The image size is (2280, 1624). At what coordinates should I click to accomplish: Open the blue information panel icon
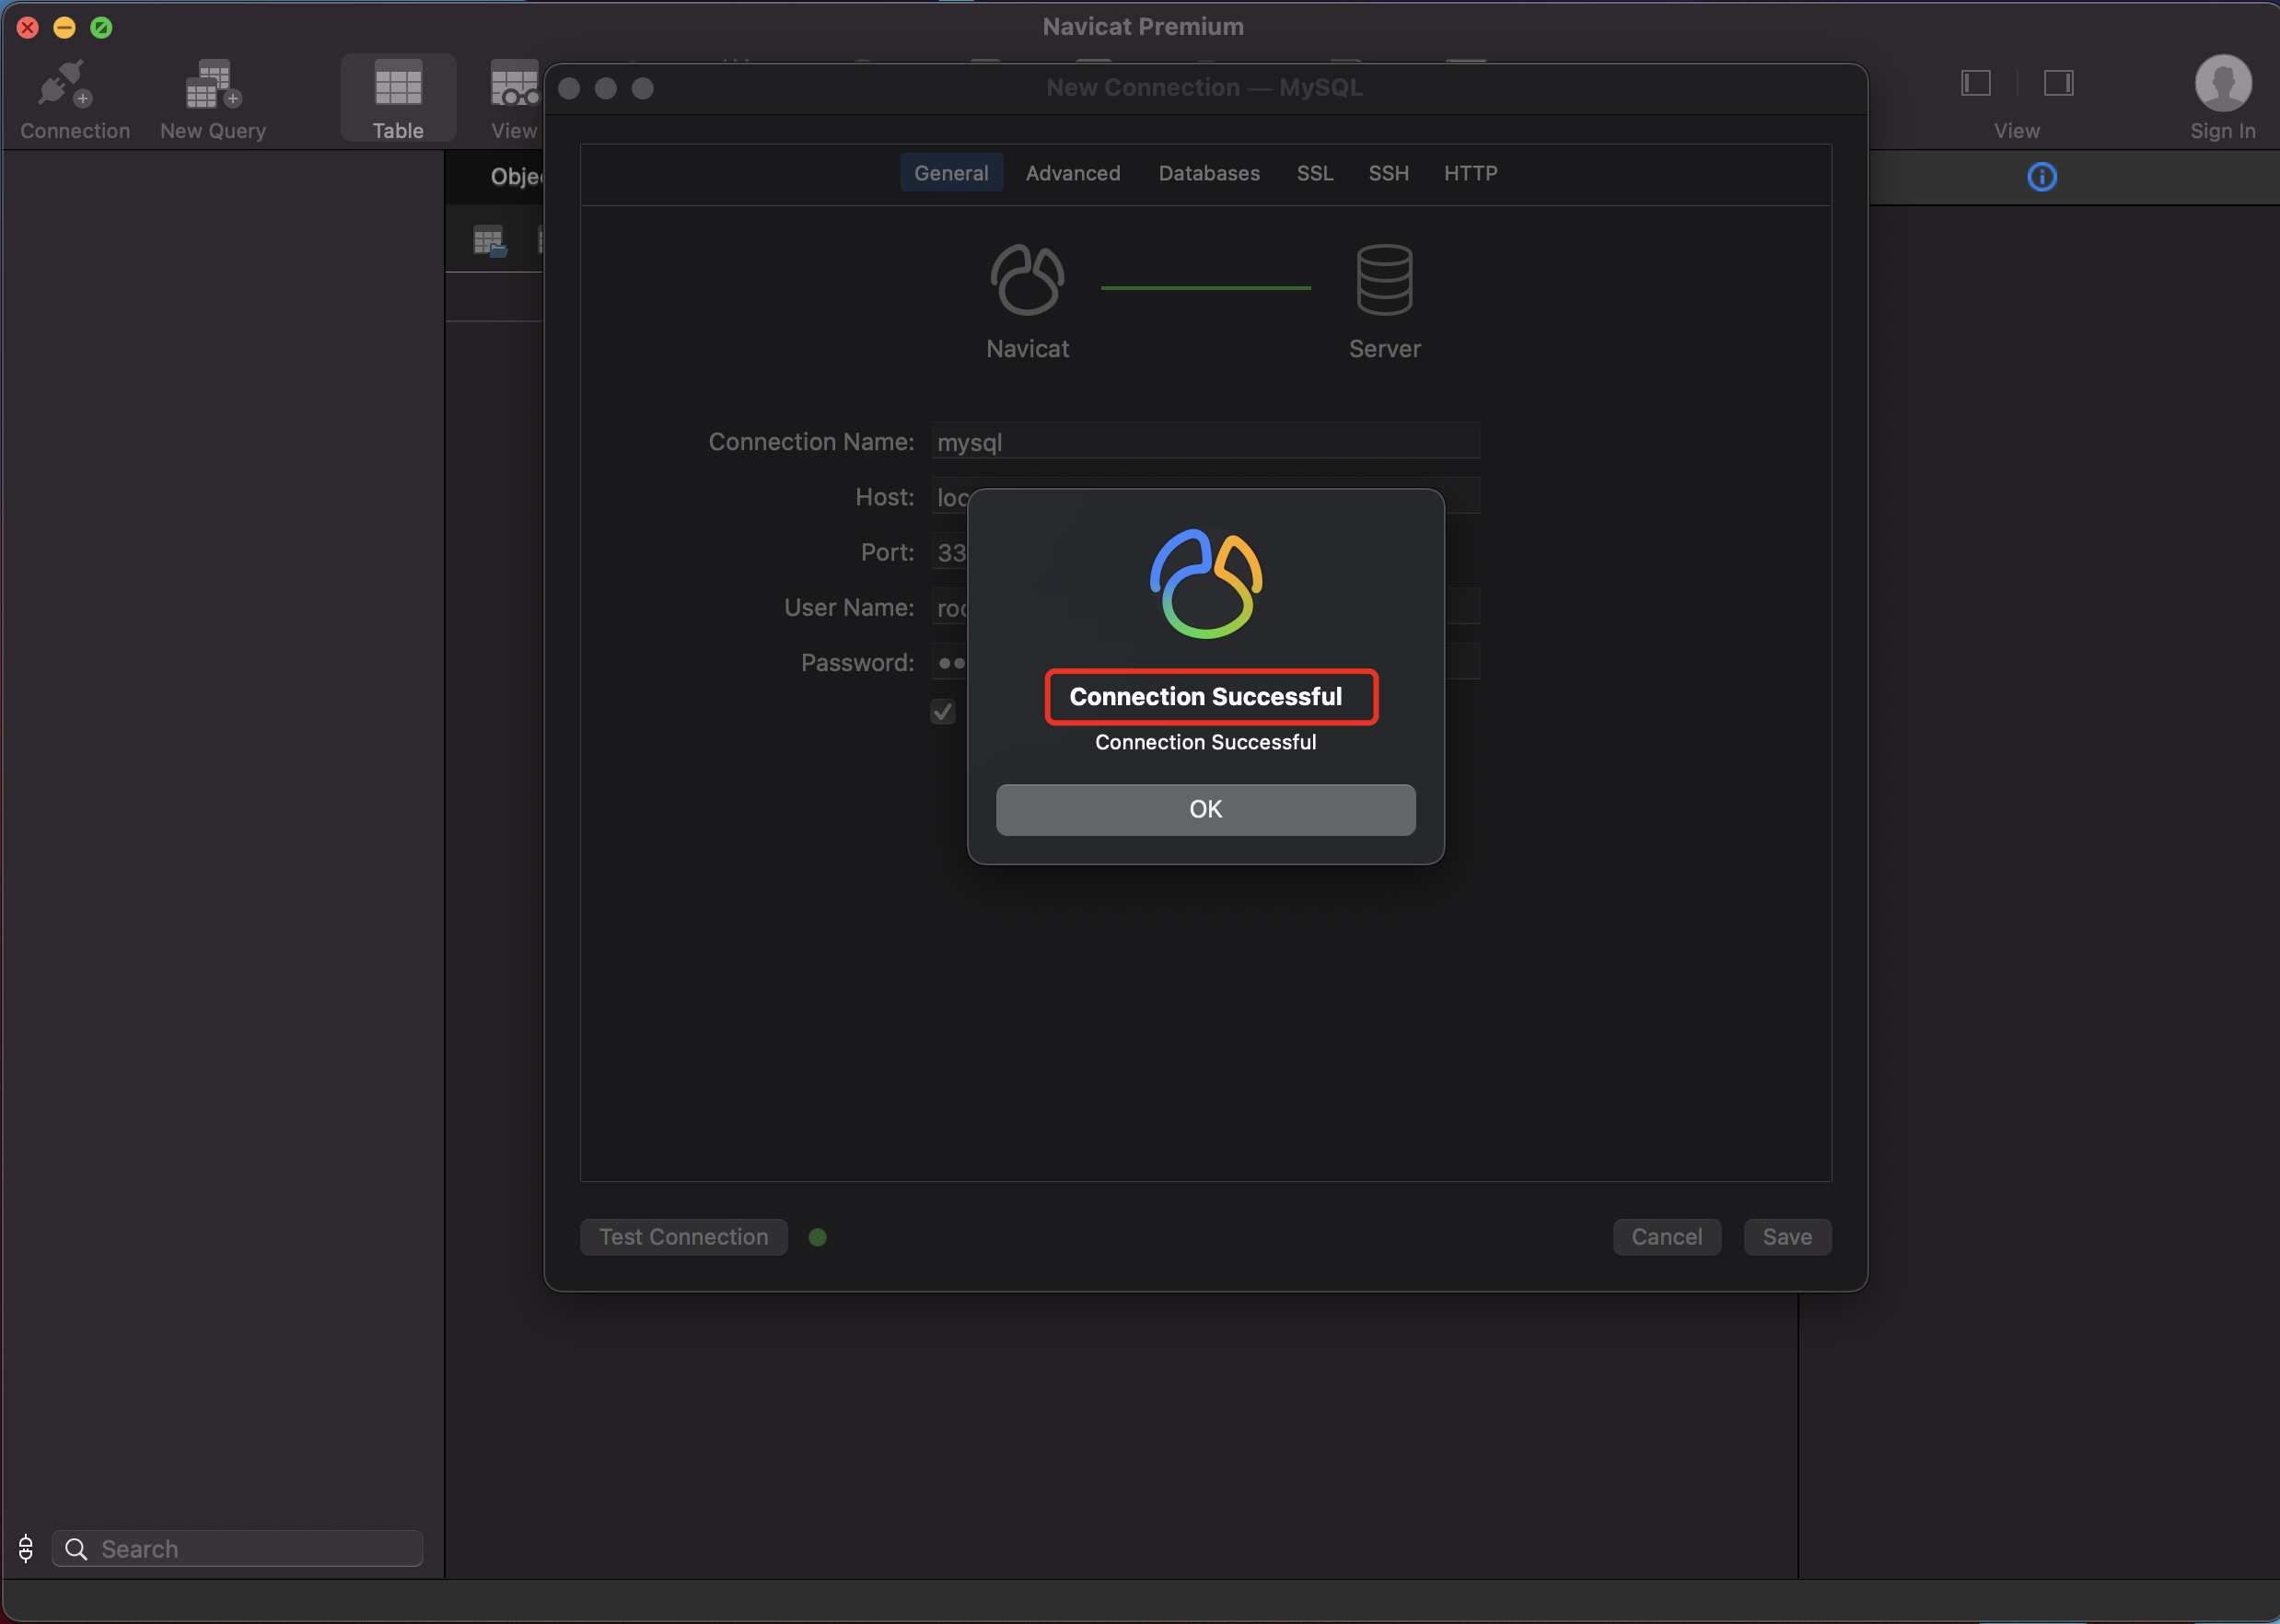(x=2041, y=177)
